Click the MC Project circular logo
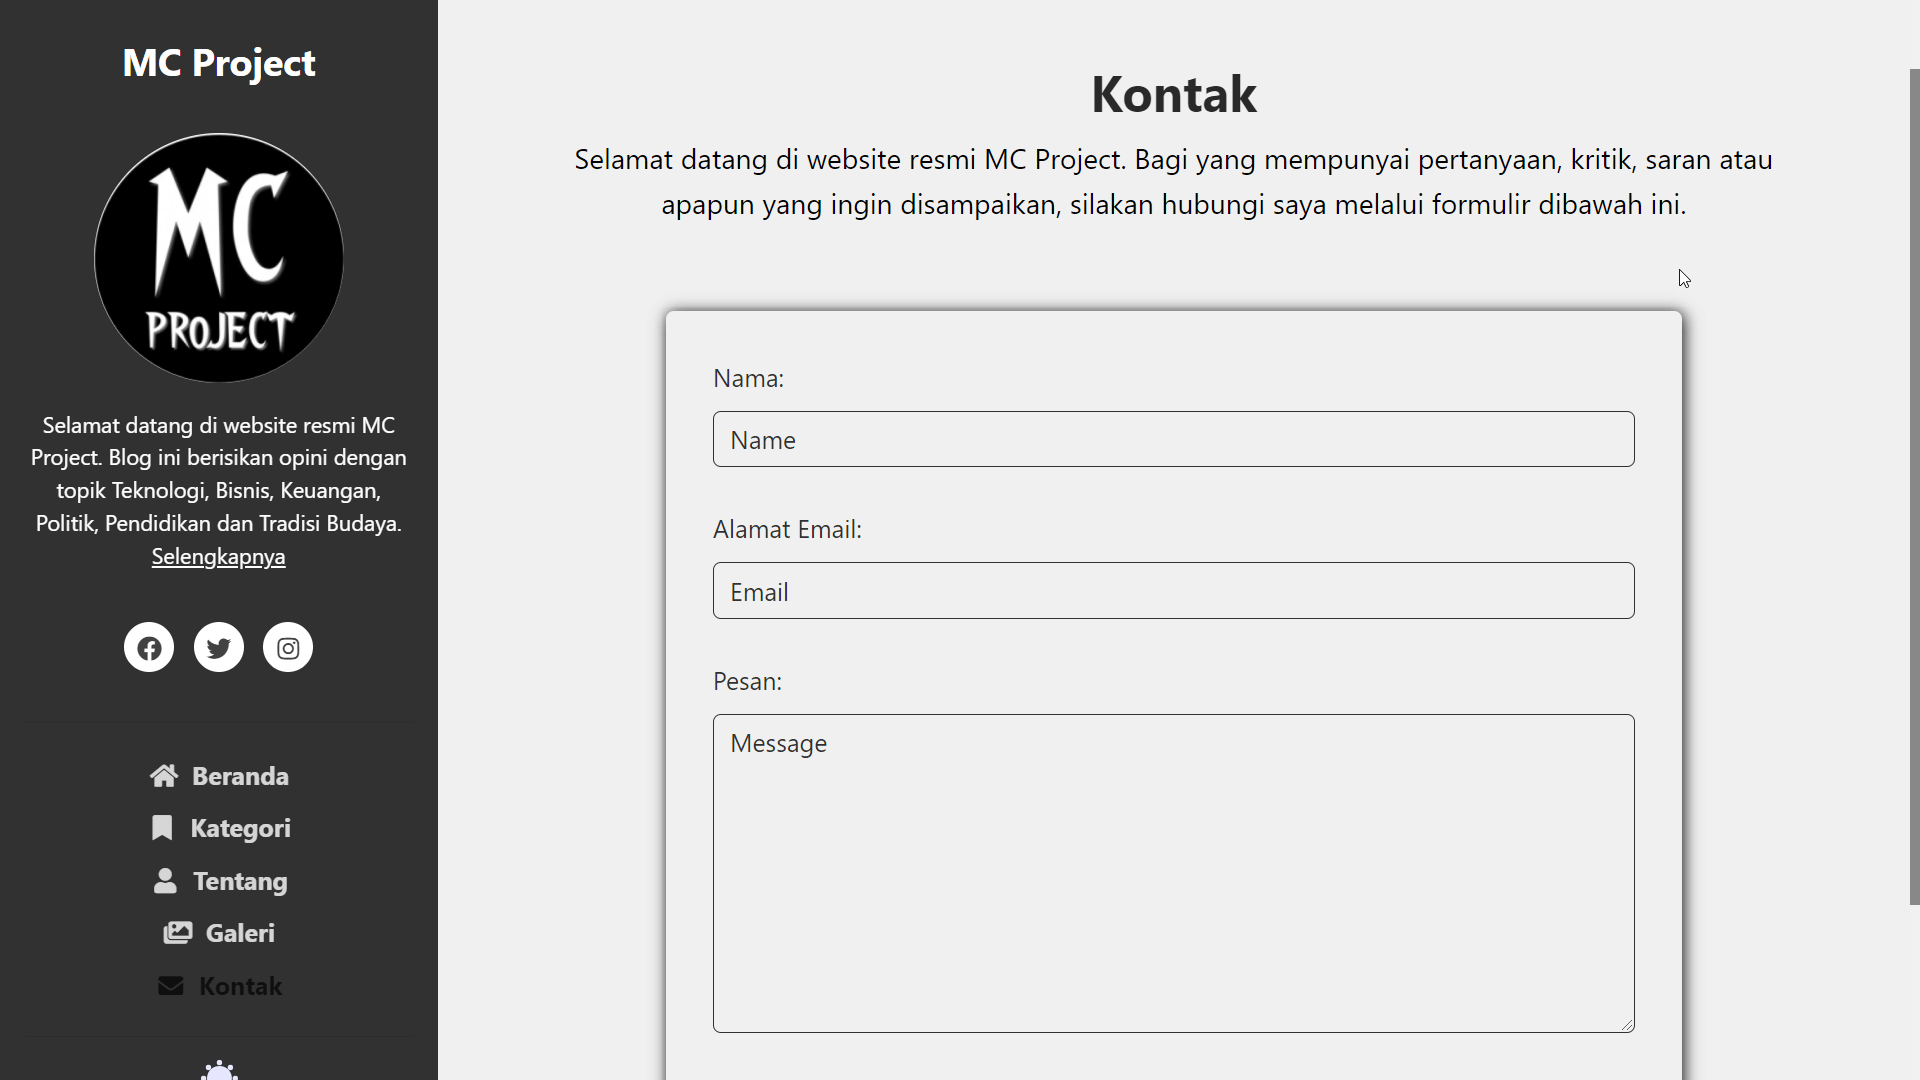 coord(218,257)
